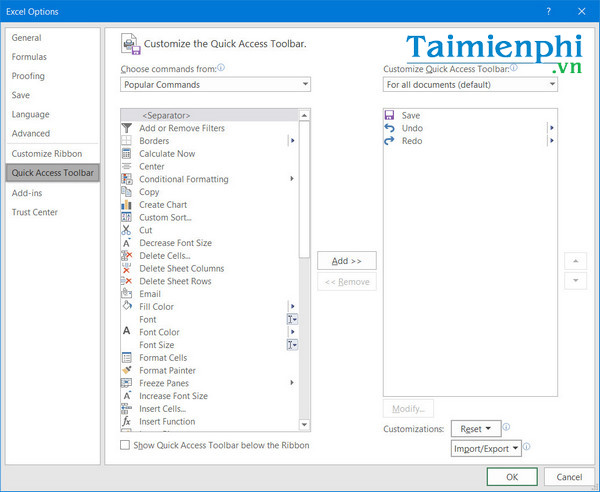Viewport: 600px width, 492px height.
Task: Open the Import/Export dropdown
Action: point(486,448)
